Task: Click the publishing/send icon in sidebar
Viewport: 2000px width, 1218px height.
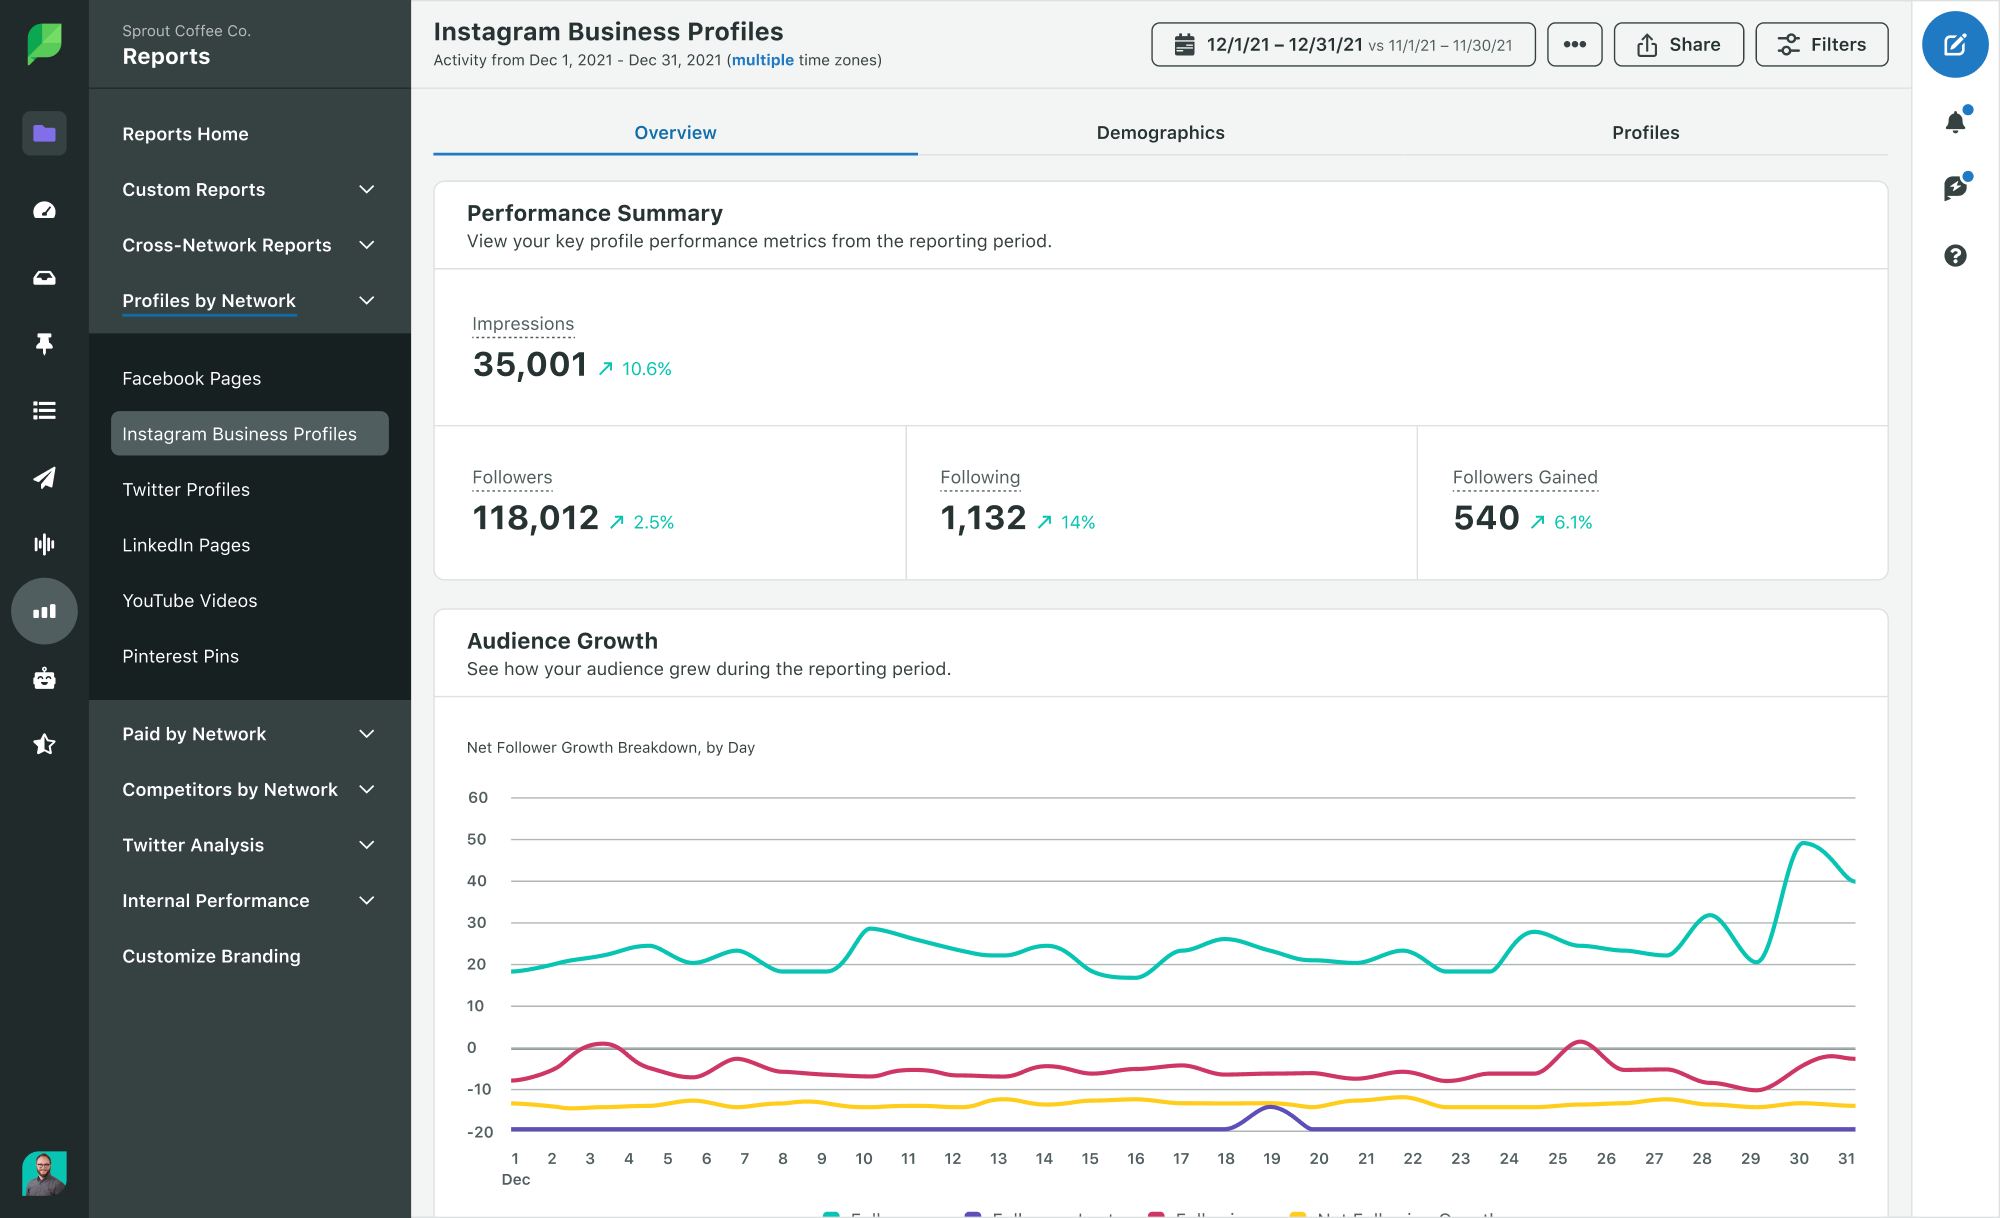Action: coord(43,477)
